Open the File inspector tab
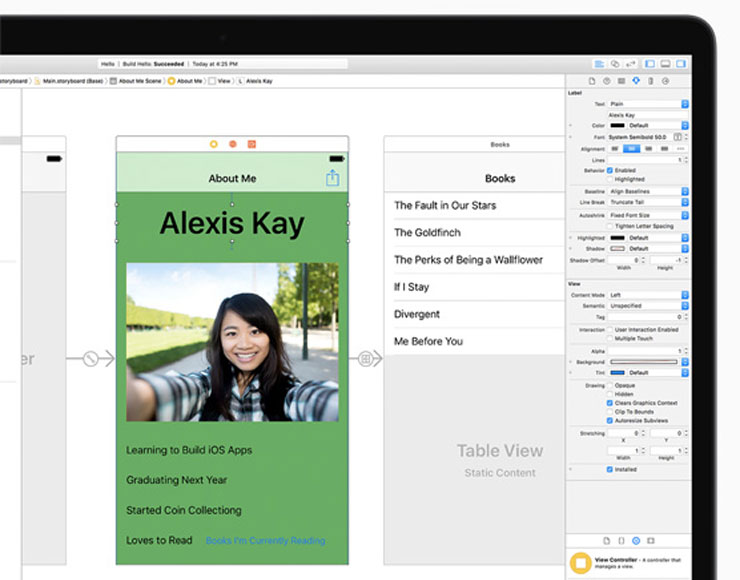 click(592, 81)
